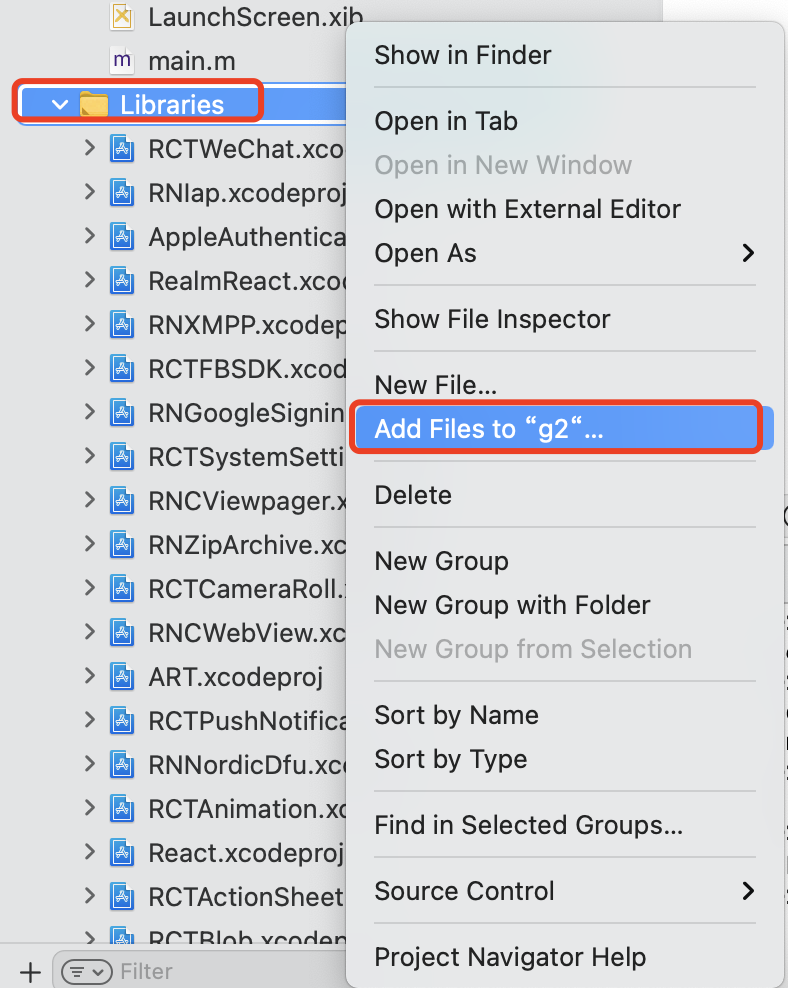Click the plus add button at bottom left
Screen dimensions: 788x988
pyautogui.click(x=31, y=971)
